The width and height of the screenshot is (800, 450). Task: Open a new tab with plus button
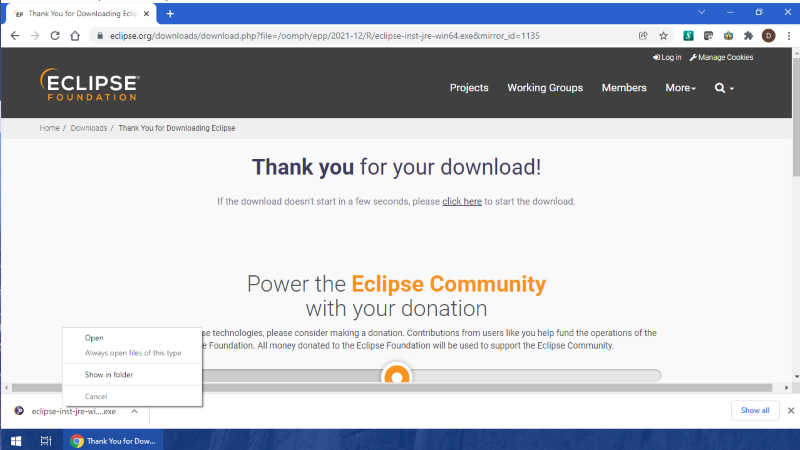170,14
